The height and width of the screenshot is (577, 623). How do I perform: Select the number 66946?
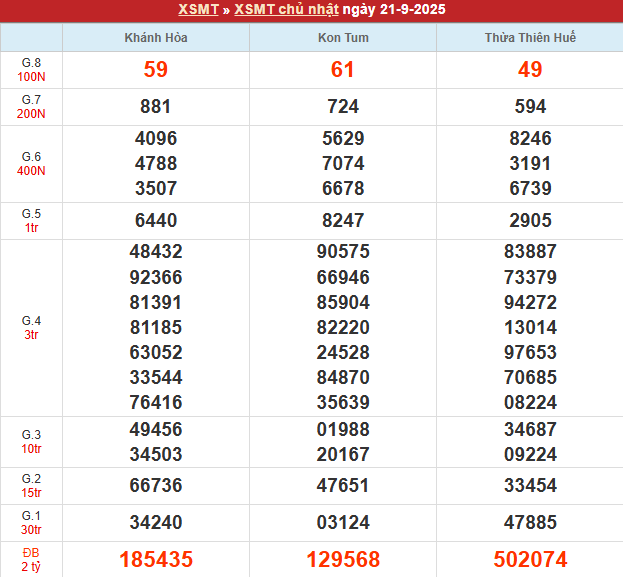pos(343,277)
